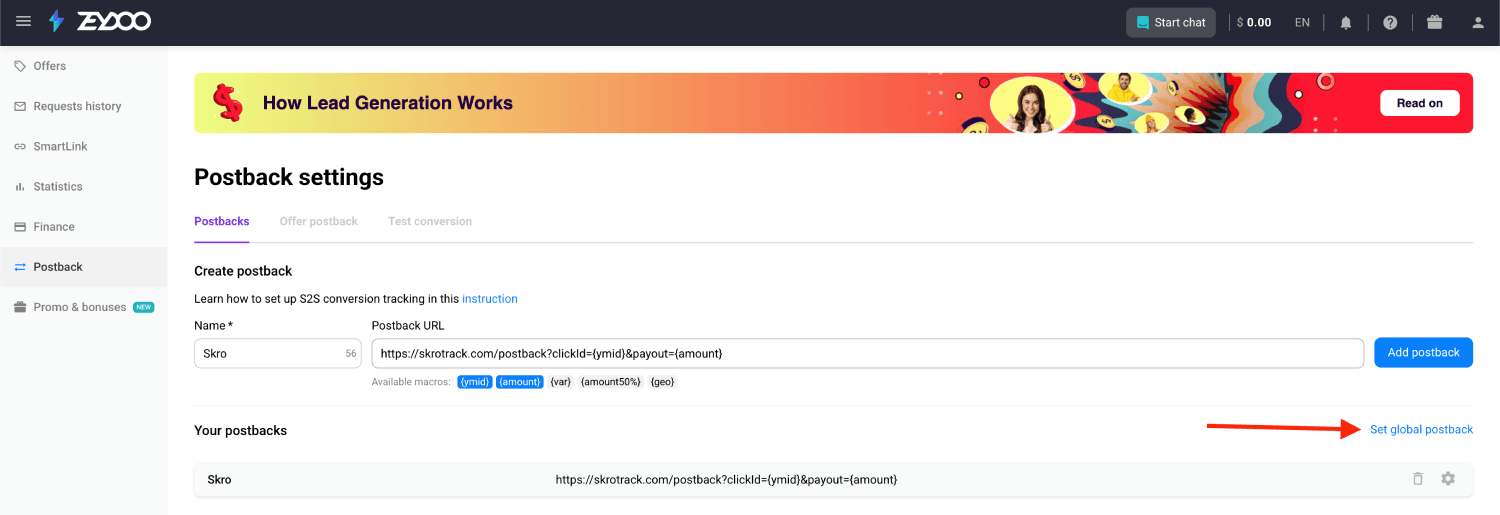Toggle the {amount50%} macro chip
Image resolution: width=1500 pixels, height=515 pixels.
coord(610,382)
